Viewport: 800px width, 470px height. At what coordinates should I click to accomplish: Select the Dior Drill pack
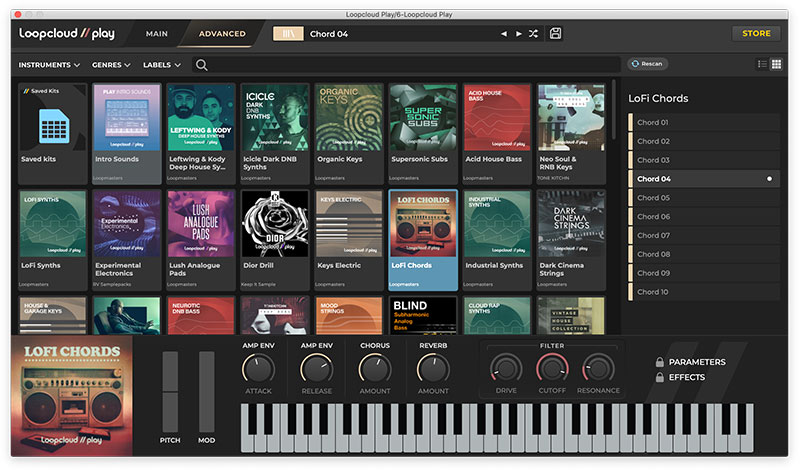275,240
